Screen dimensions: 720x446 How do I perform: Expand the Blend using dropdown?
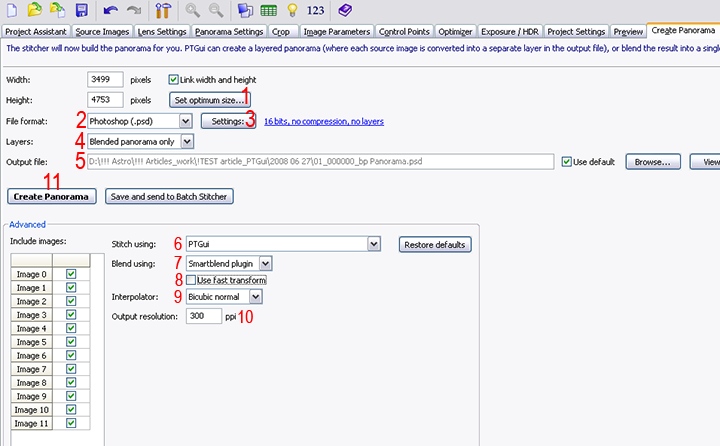265,263
